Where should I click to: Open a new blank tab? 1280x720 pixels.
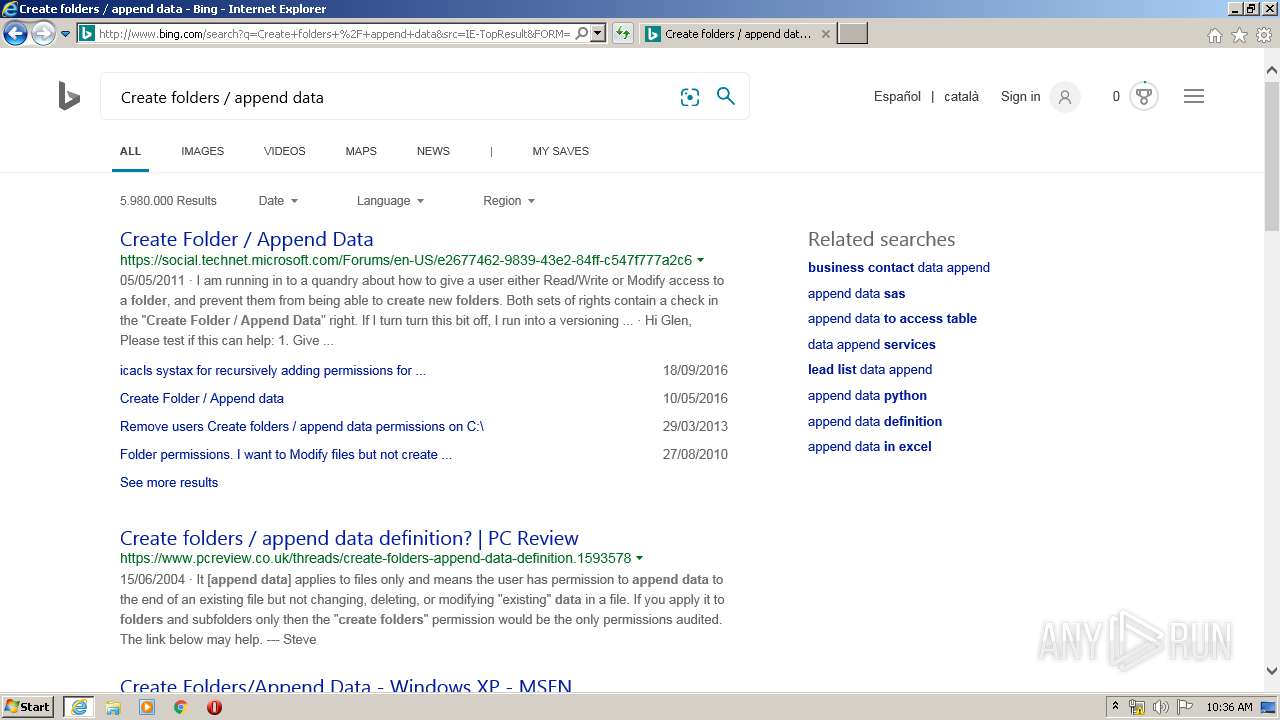tap(852, 33)
